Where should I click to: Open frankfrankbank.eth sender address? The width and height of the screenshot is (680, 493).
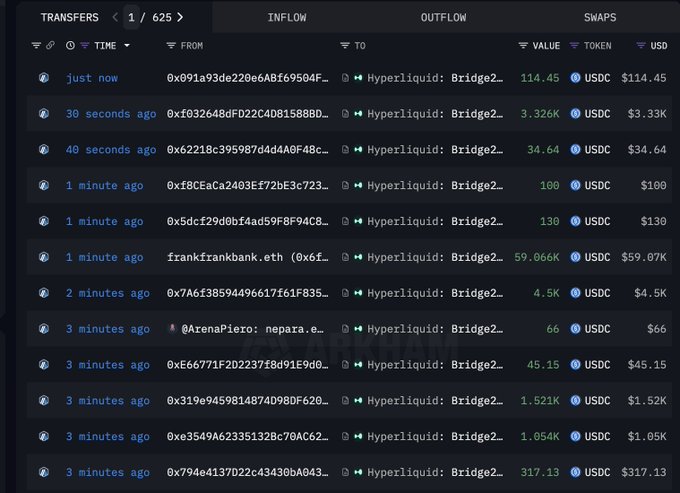pyautogui.click(x=247, y=257)
